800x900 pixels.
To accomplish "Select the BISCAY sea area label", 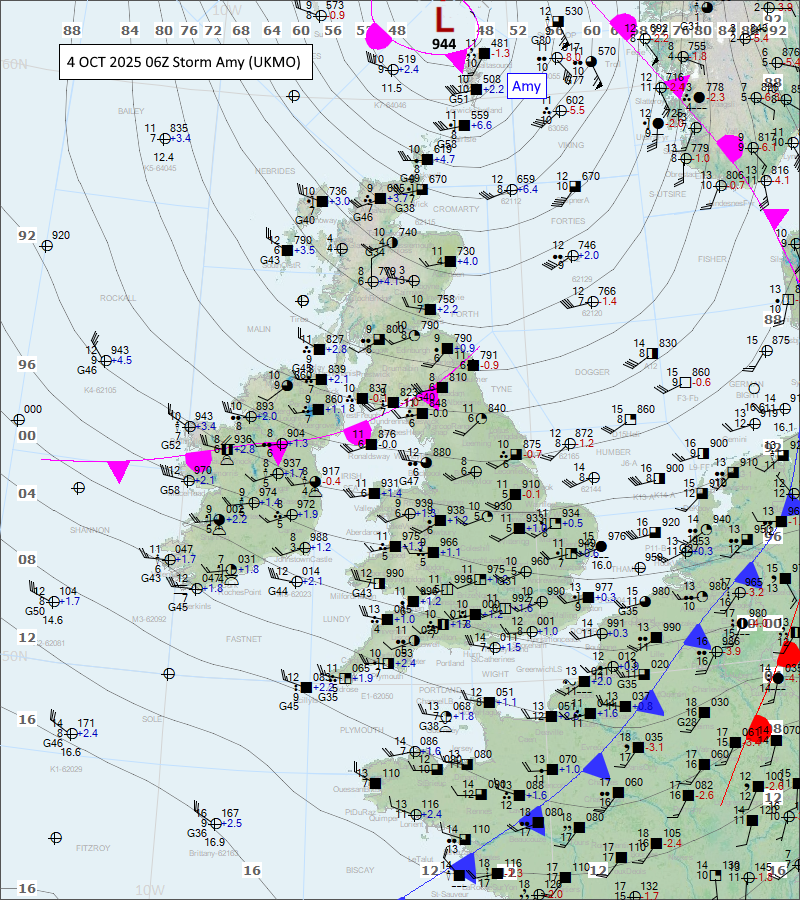I will pos(359,870).
